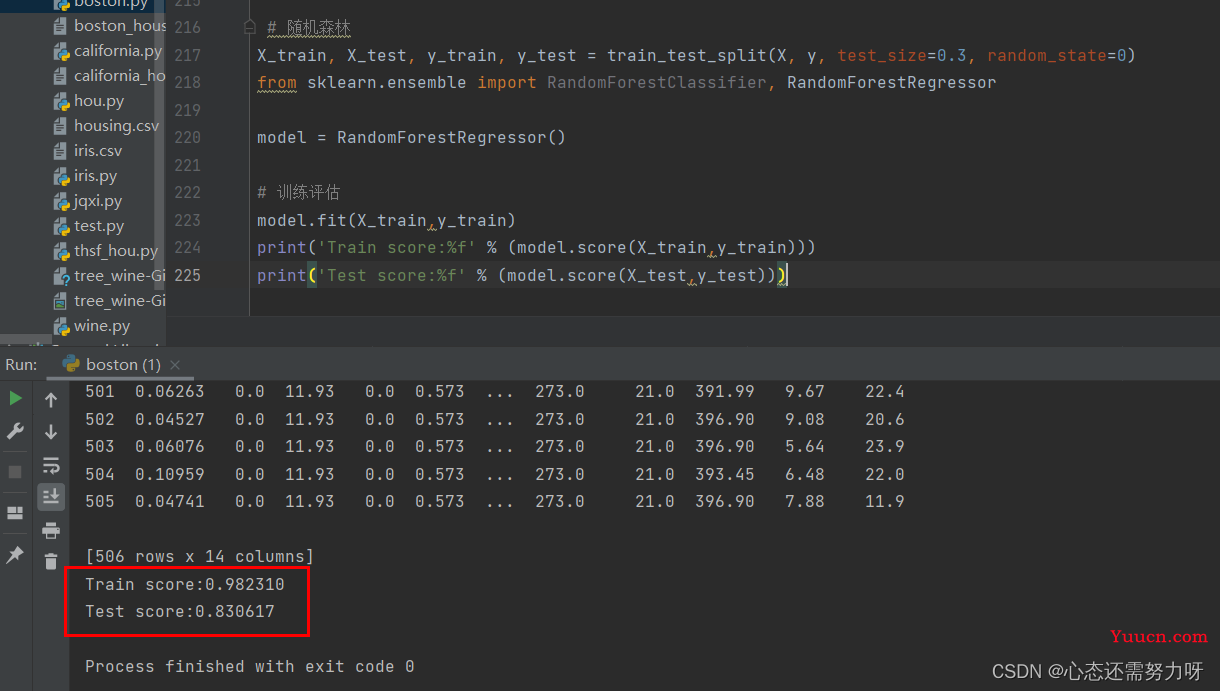Click 'Process finished with exit code 0' line
Viewport: 1220px width, 691px height.
click(250, 666)
